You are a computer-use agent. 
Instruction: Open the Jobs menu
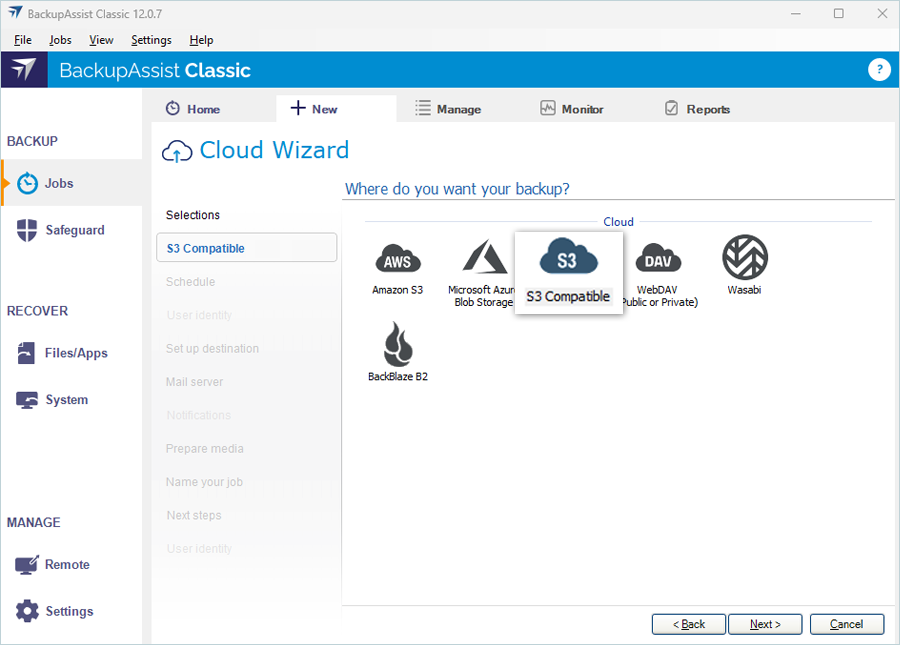[60, 40]
